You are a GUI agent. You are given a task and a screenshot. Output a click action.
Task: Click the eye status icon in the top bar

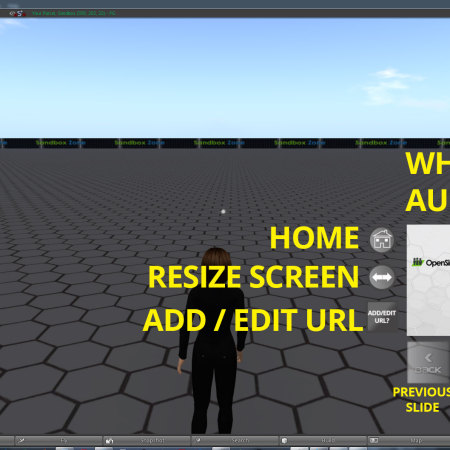point(12,13)
